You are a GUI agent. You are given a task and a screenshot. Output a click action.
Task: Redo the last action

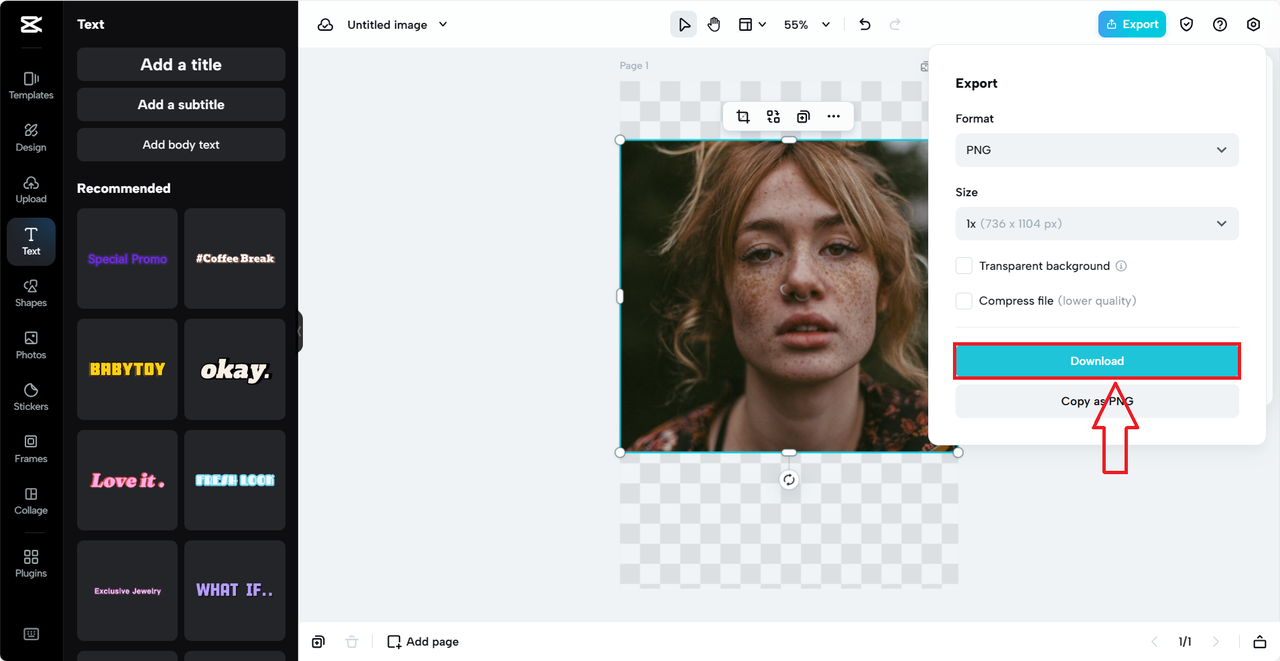[895, 25]
